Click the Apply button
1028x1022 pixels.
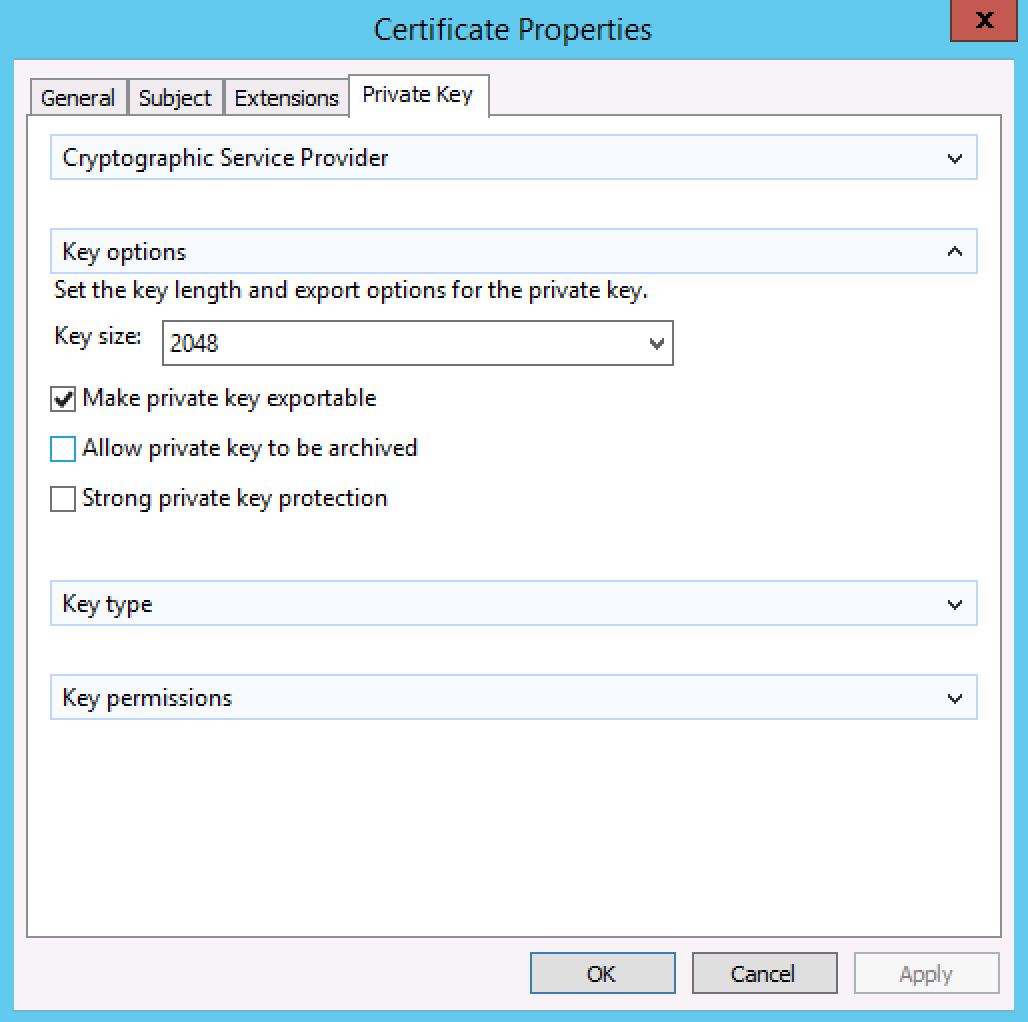click(x=926, y=973)
